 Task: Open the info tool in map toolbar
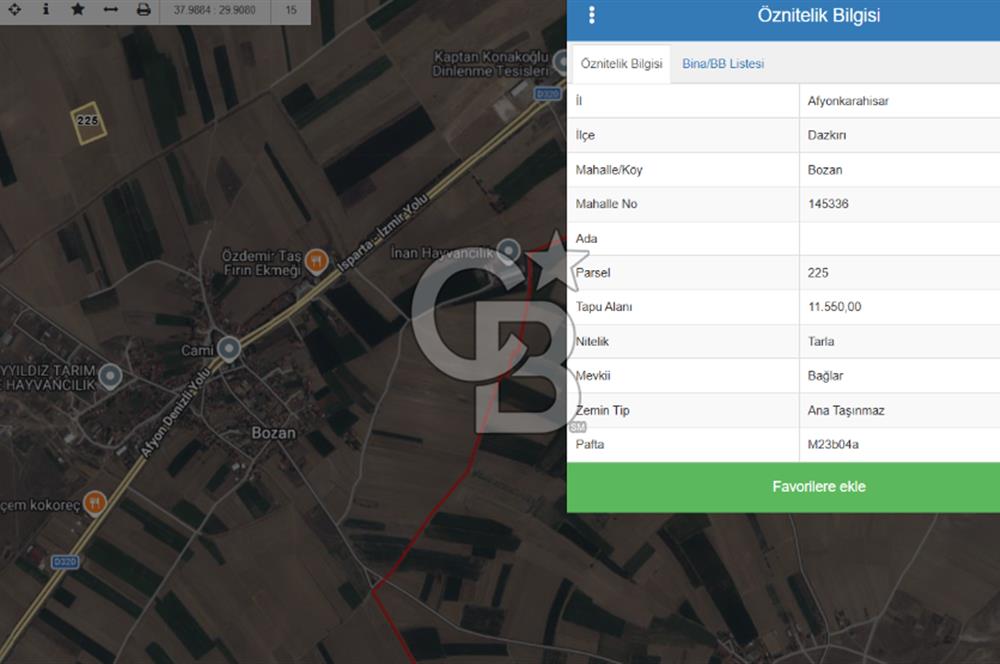pos(46,10)
